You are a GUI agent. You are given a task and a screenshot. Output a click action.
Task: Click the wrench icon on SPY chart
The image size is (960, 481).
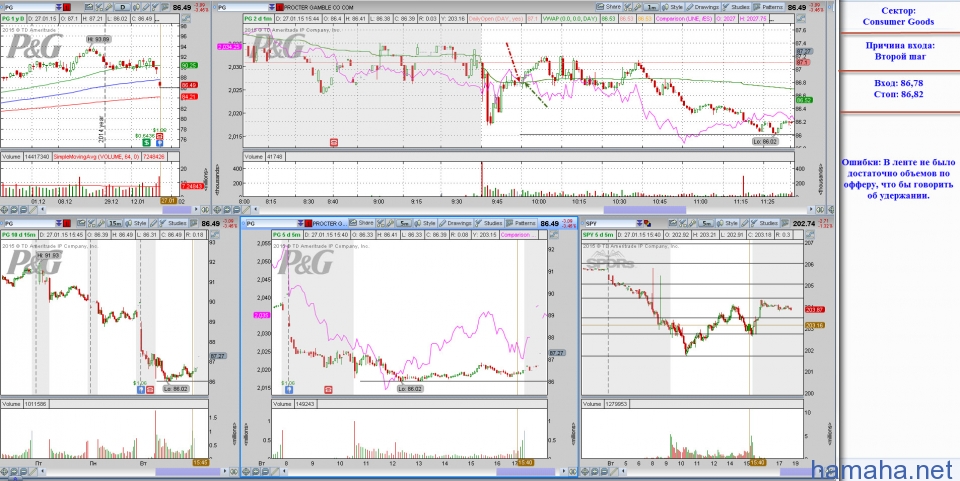pyautogui.click(x=692, y=223)
